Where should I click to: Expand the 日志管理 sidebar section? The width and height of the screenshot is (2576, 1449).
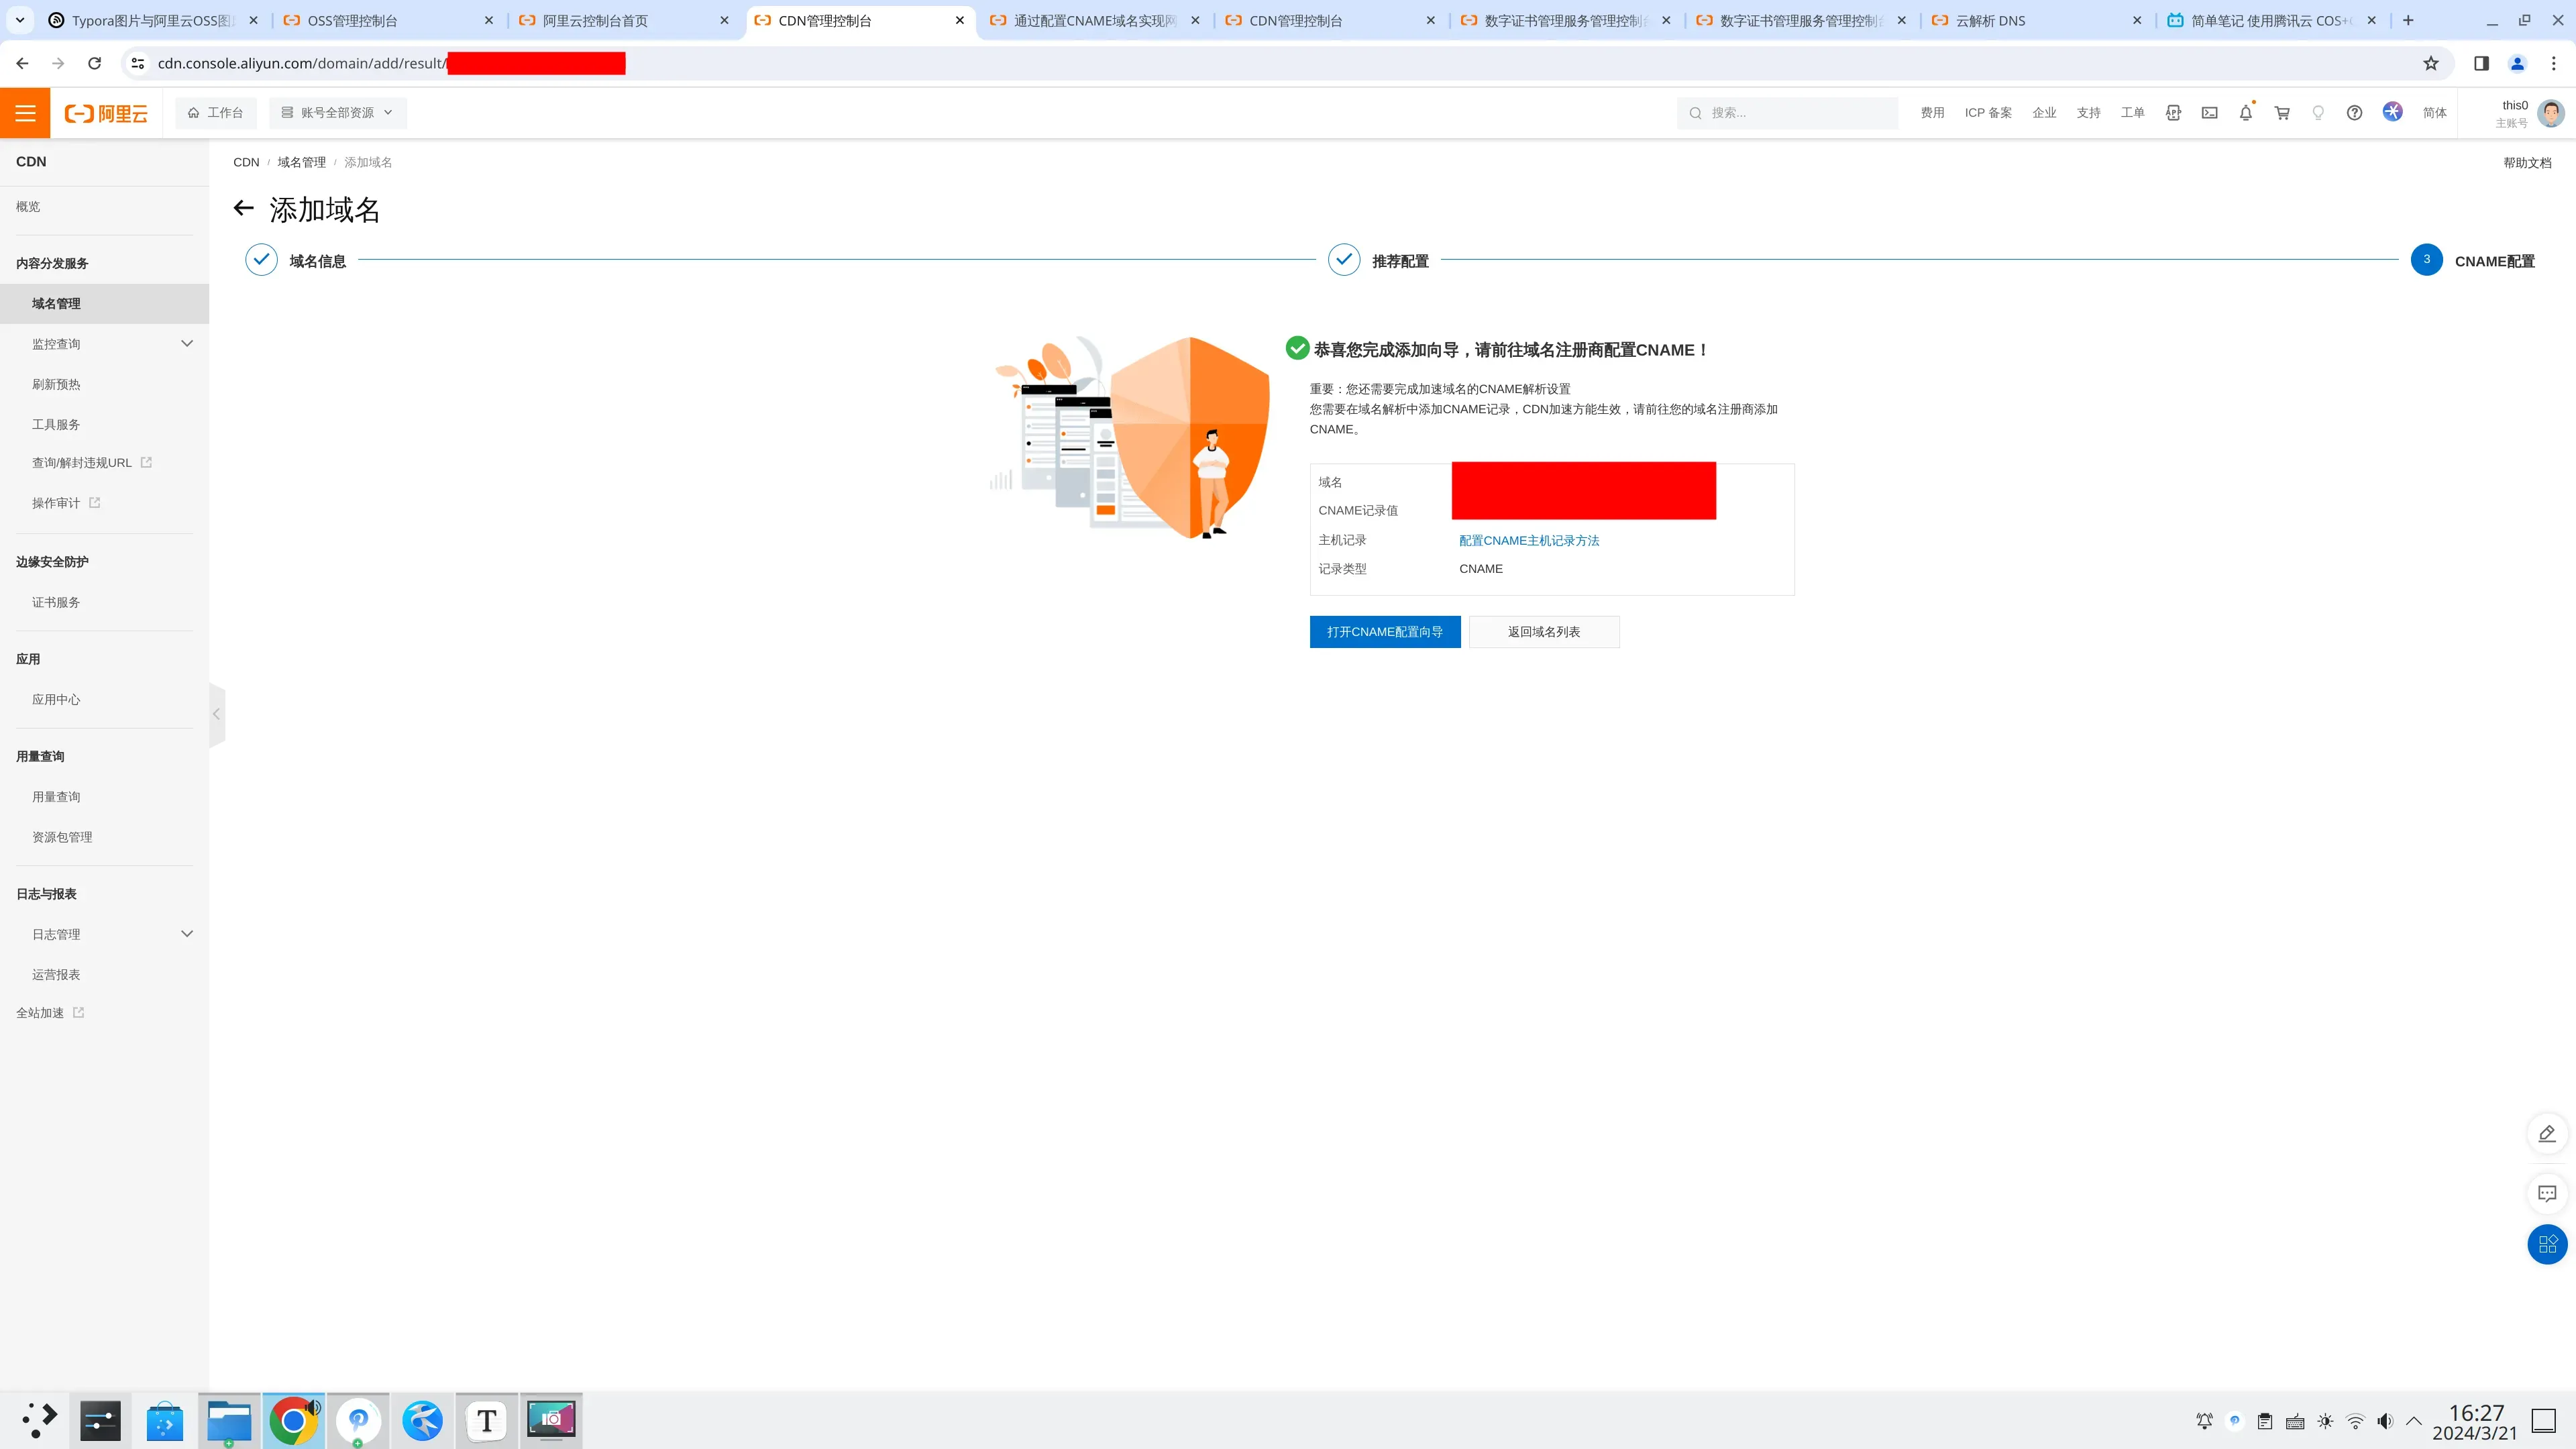pyautogui.click(x=186, y=934)
